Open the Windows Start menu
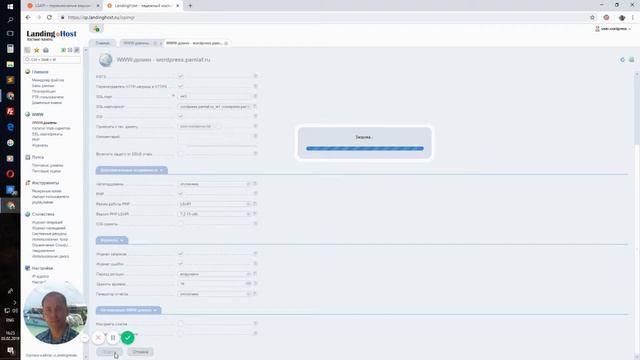 [10, 6]
